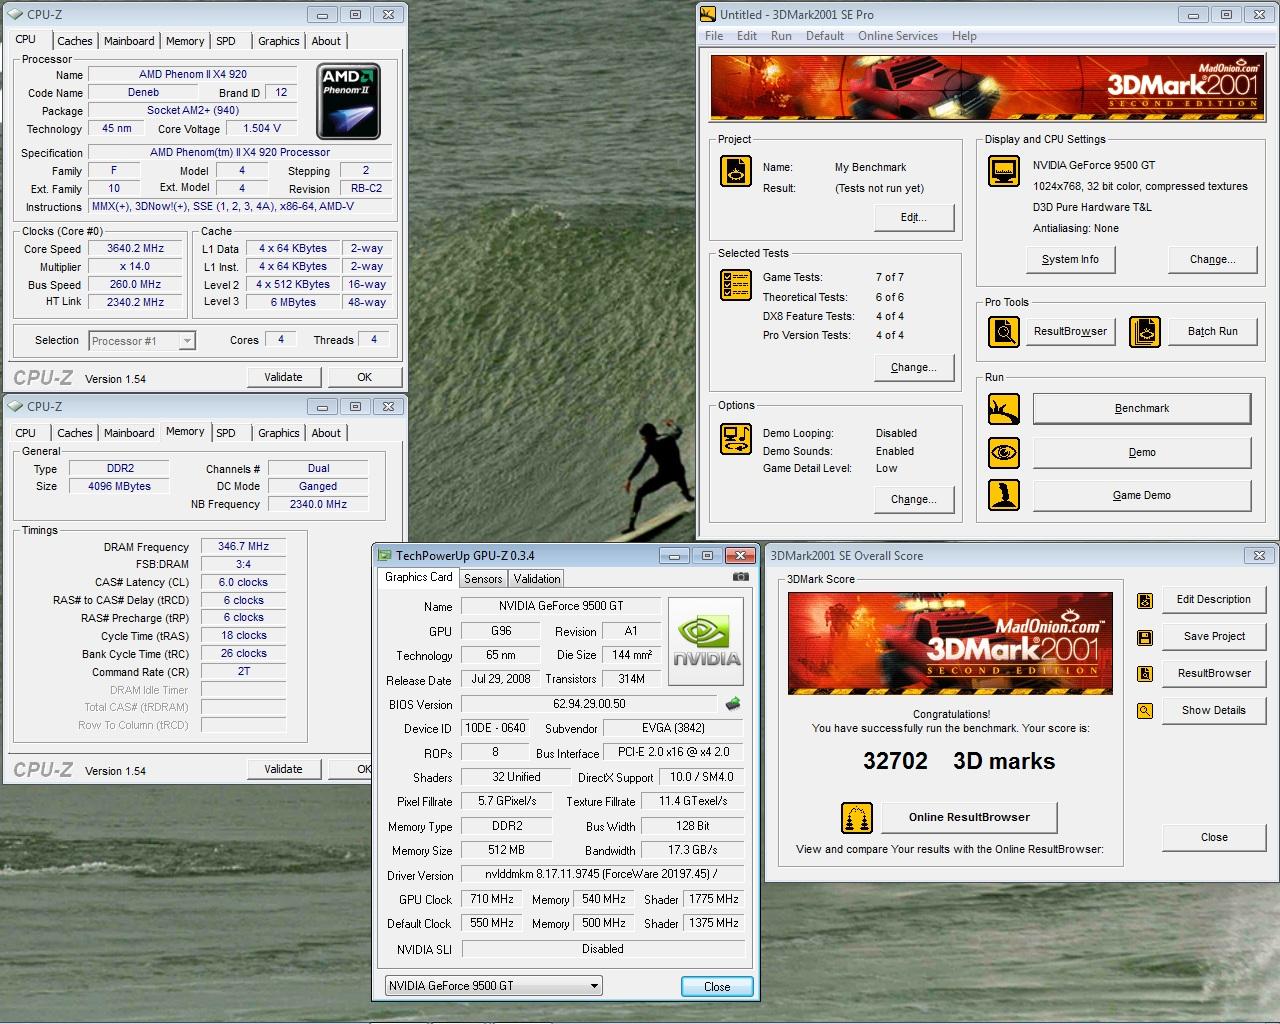Click the Display and CPU Settings monitor icon
The height and width of the screenshot is (1024, 1280).
coord(1003,171)
